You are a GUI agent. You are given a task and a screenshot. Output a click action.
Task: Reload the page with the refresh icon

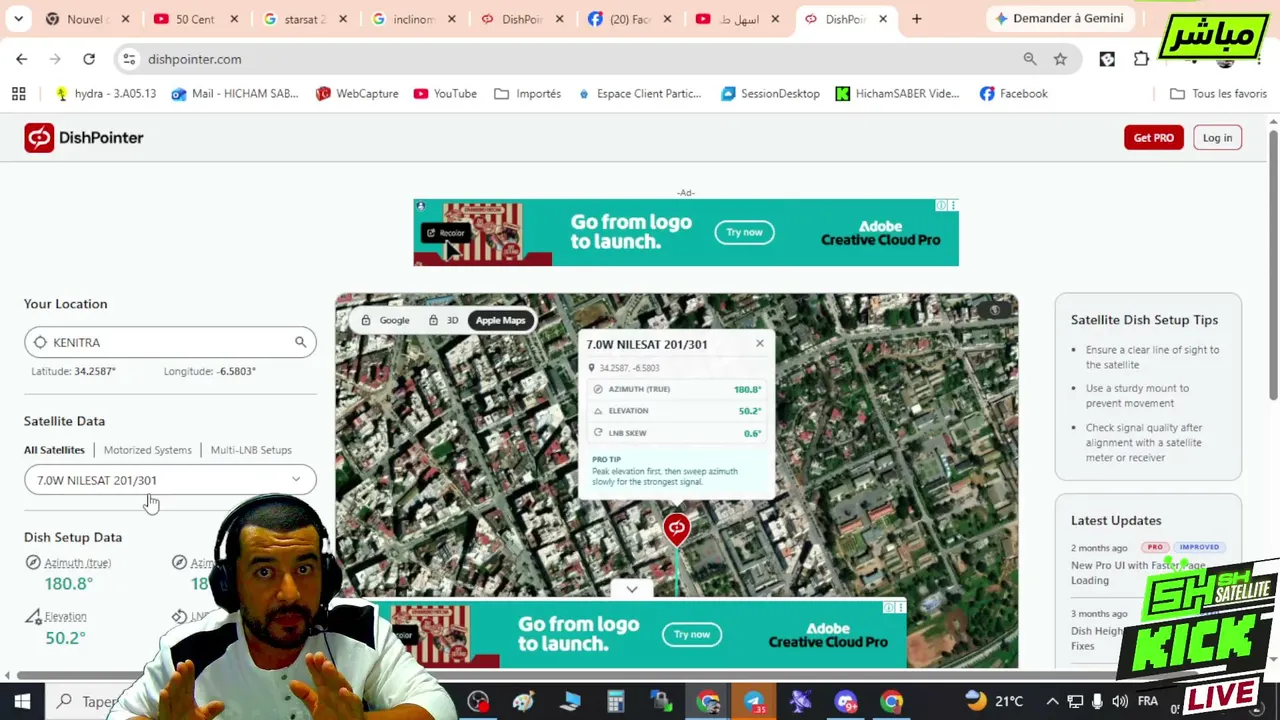(89, 59)
